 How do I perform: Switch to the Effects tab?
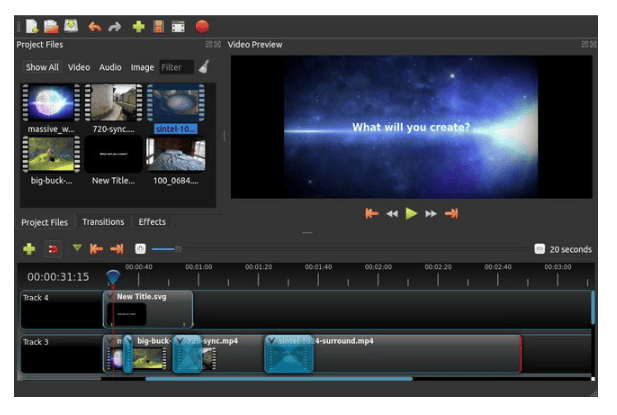(x=152, y=222)
